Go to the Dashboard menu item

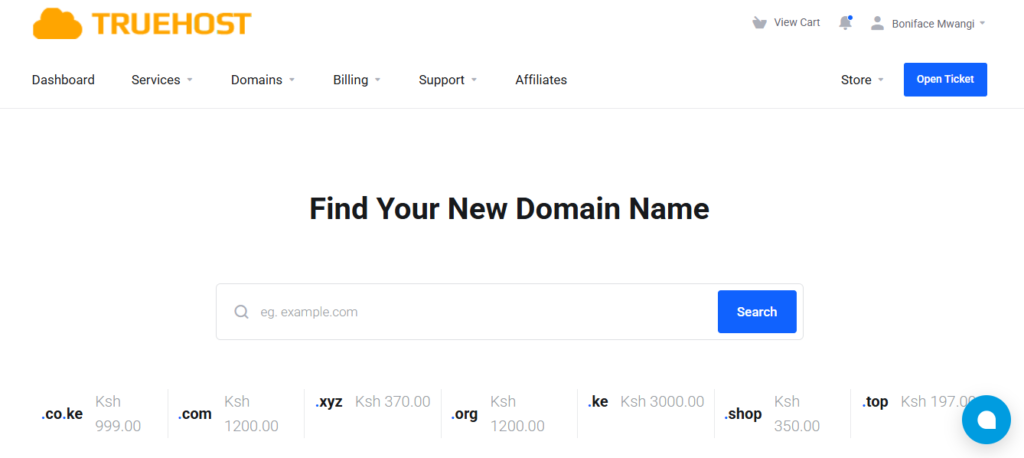click(63, 80)
